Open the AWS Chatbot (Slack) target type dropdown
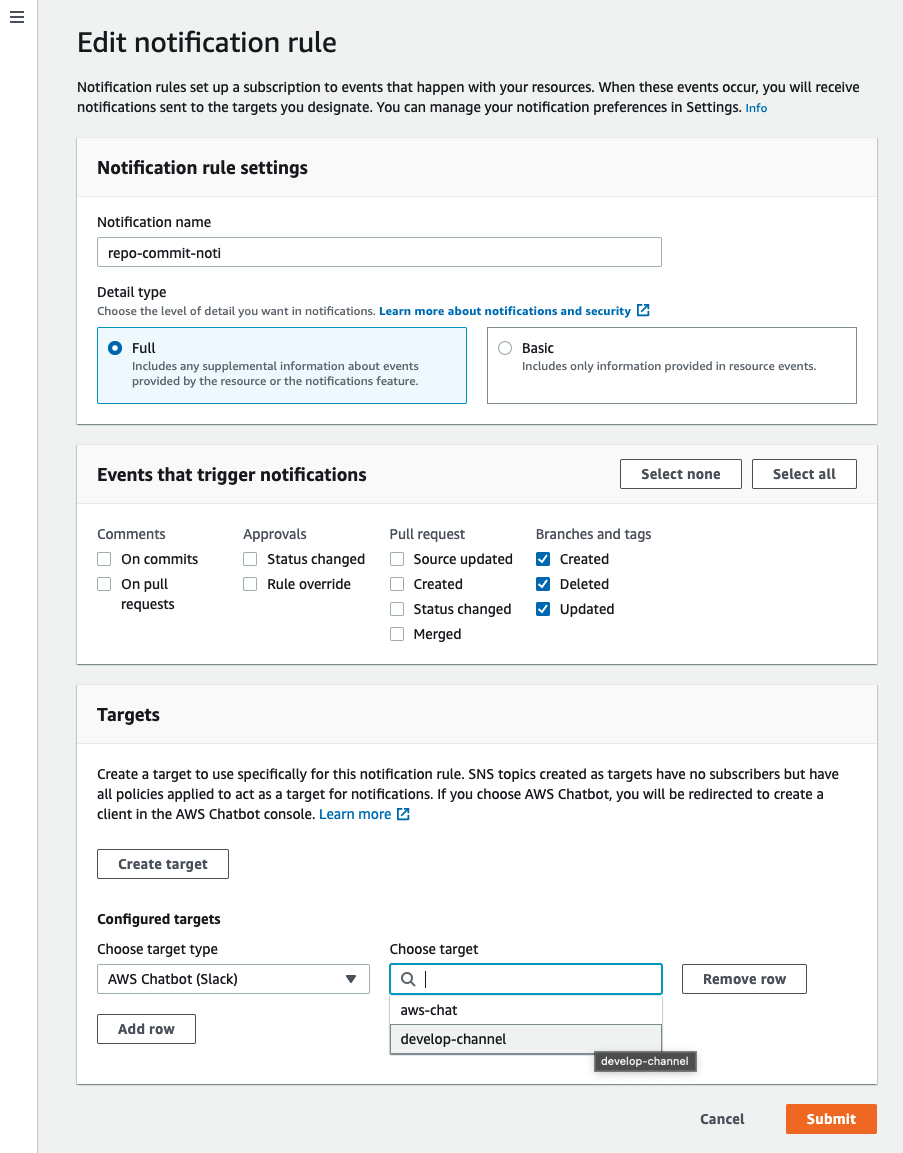 [x=233, y=979]
